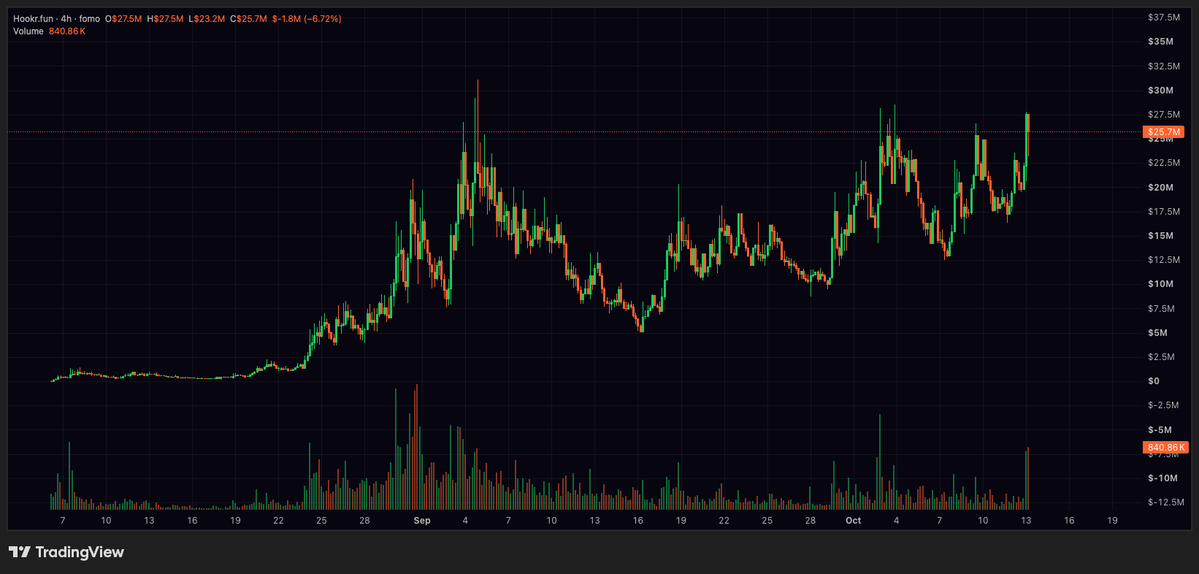Click the rightmost volume bar on Oct 13

point(1028,478)
